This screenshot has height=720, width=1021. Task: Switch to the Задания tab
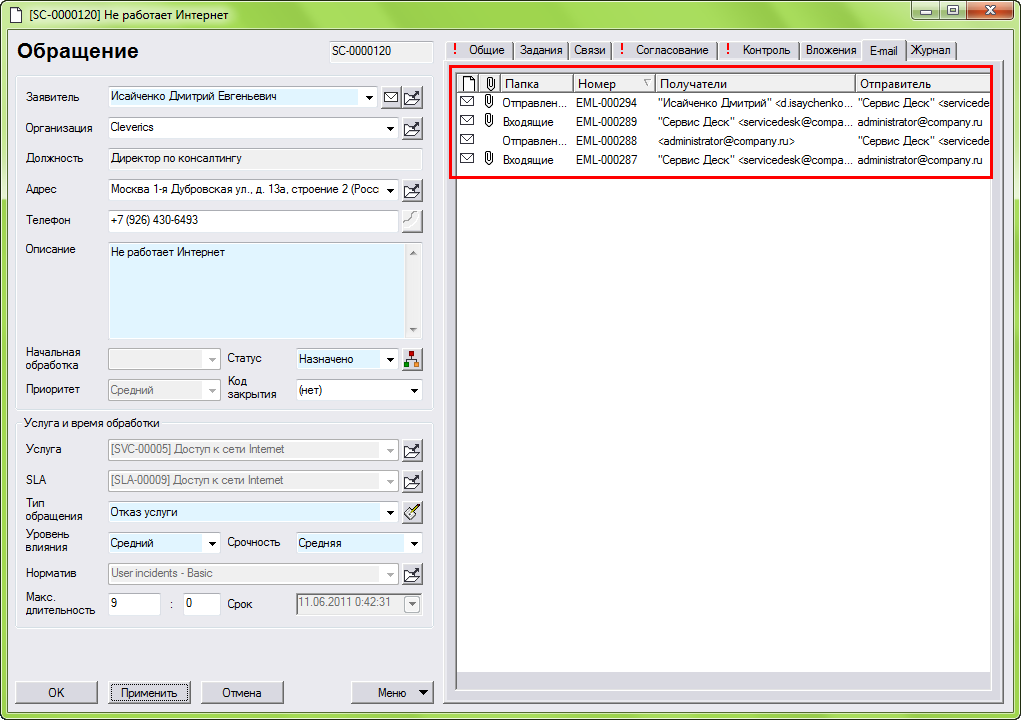(540, 50)
